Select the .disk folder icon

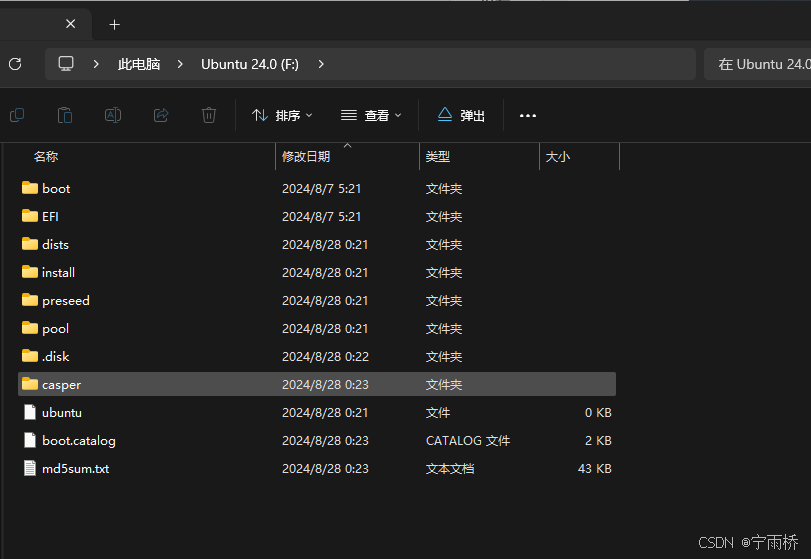(x=30, y=356)
